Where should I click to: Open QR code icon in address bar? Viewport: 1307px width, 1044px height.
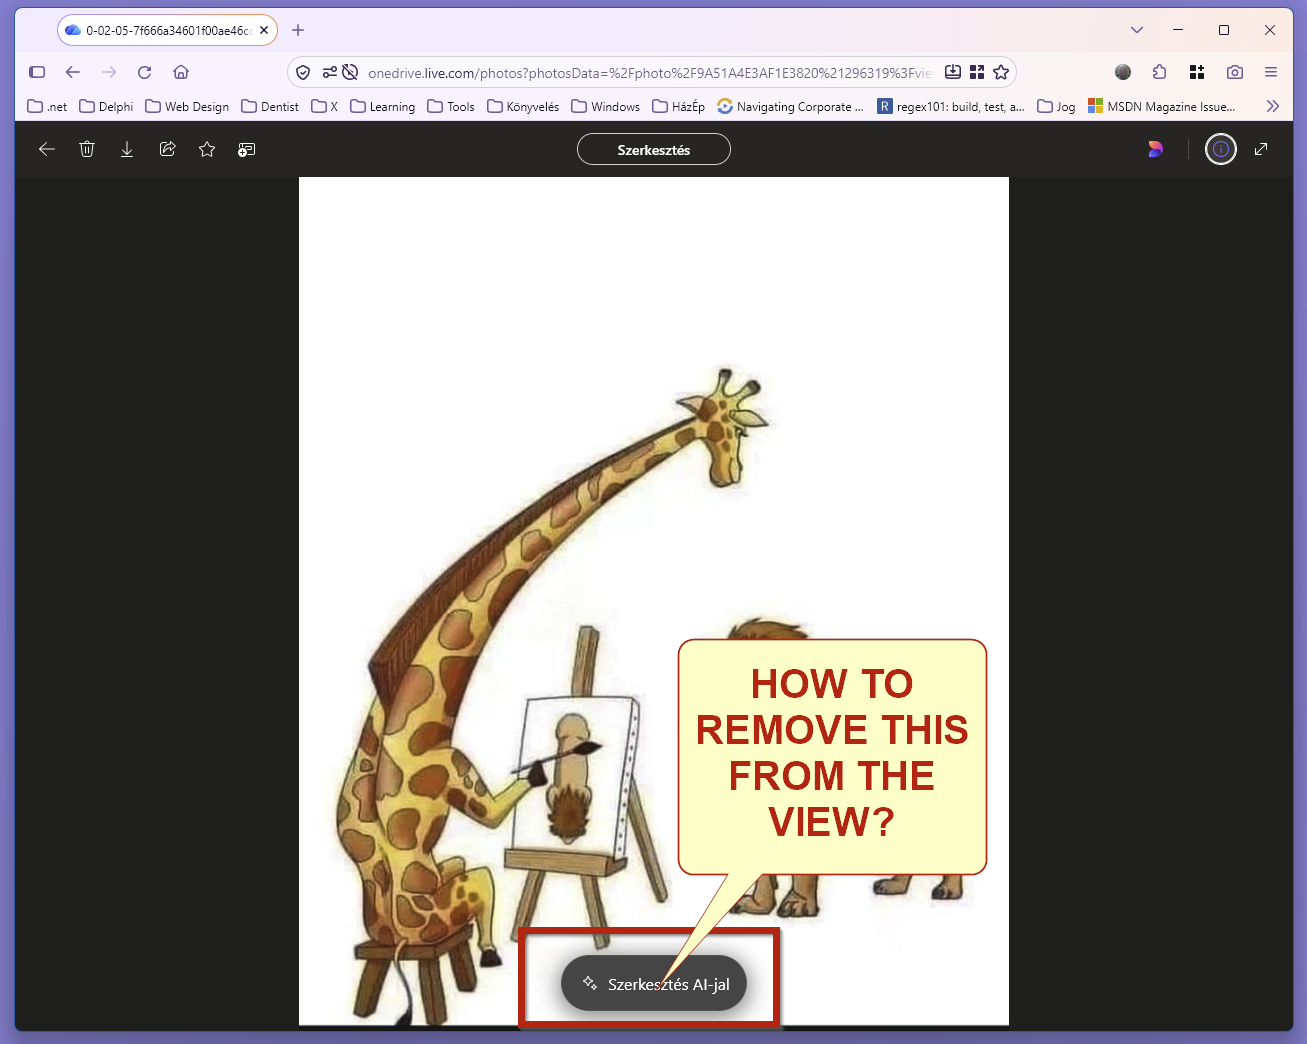point(977,72)
